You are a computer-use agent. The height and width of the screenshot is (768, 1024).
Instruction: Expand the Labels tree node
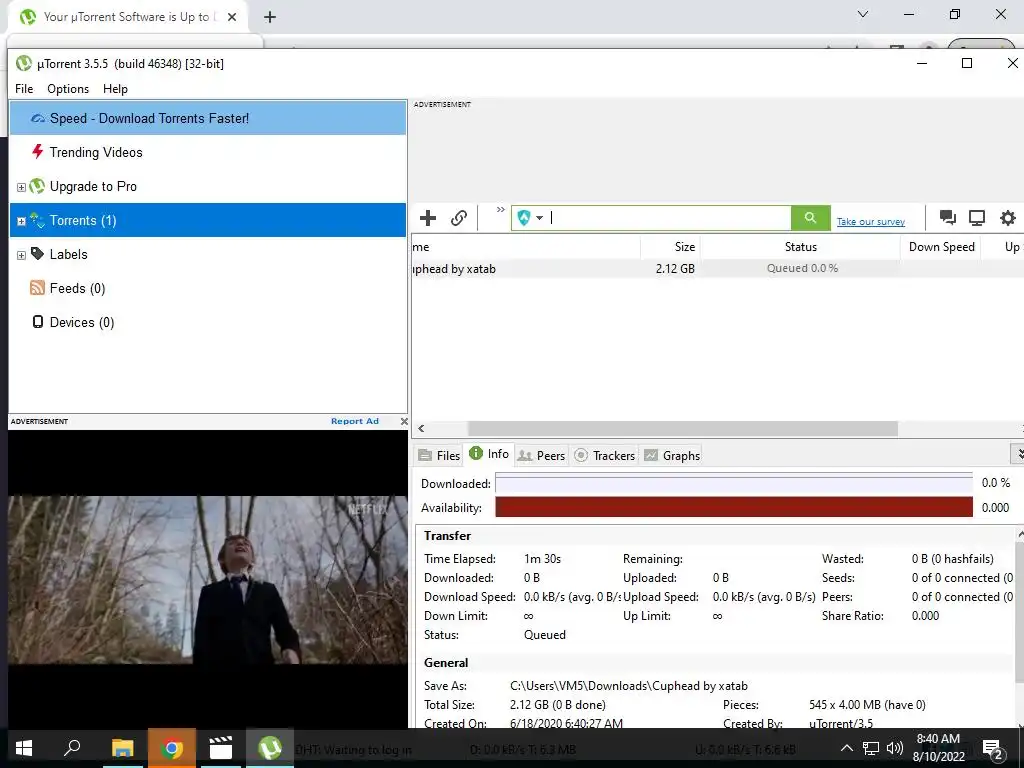click(21, 255)
